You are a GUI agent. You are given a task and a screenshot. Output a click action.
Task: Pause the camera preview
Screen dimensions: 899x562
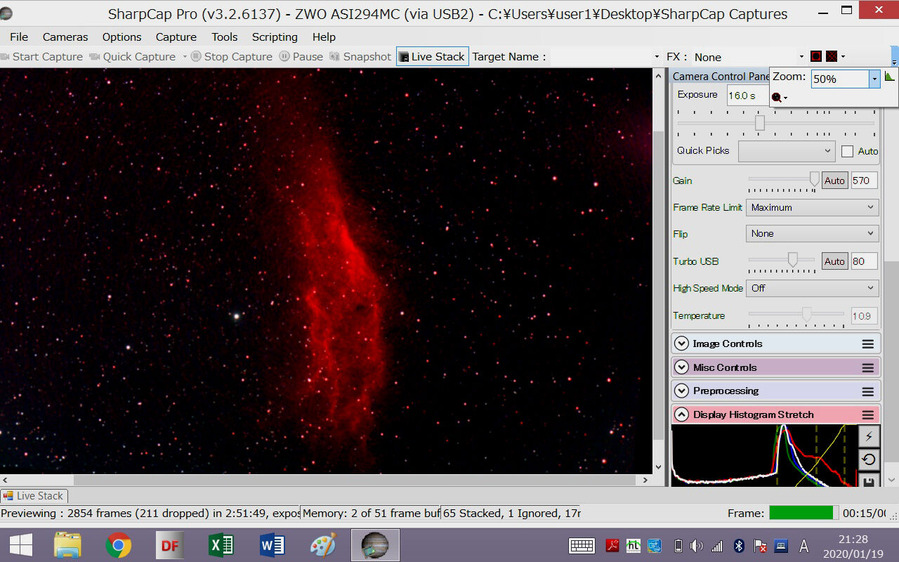302,57
